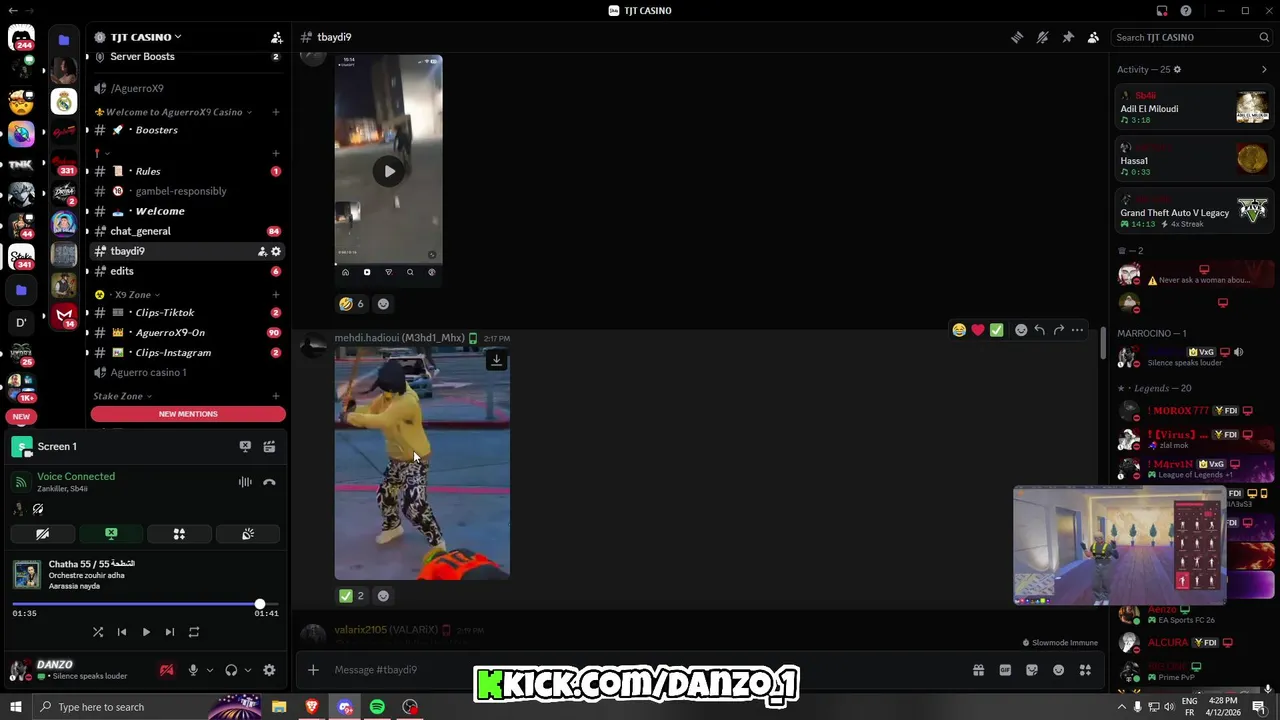Skip to next track
This screenshot has height=720, width=1280.
point(170,632)
